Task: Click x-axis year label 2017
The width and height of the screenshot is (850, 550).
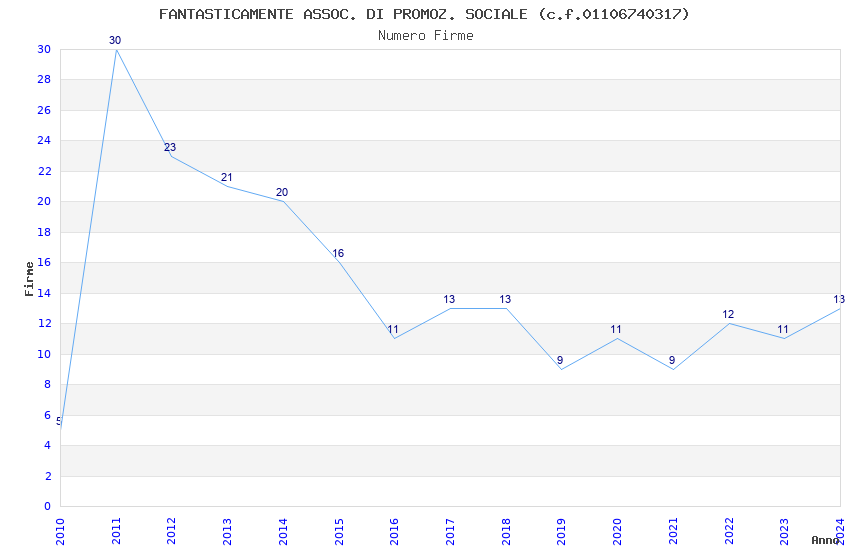Action: pyautogui.click(x=450, y=531)
